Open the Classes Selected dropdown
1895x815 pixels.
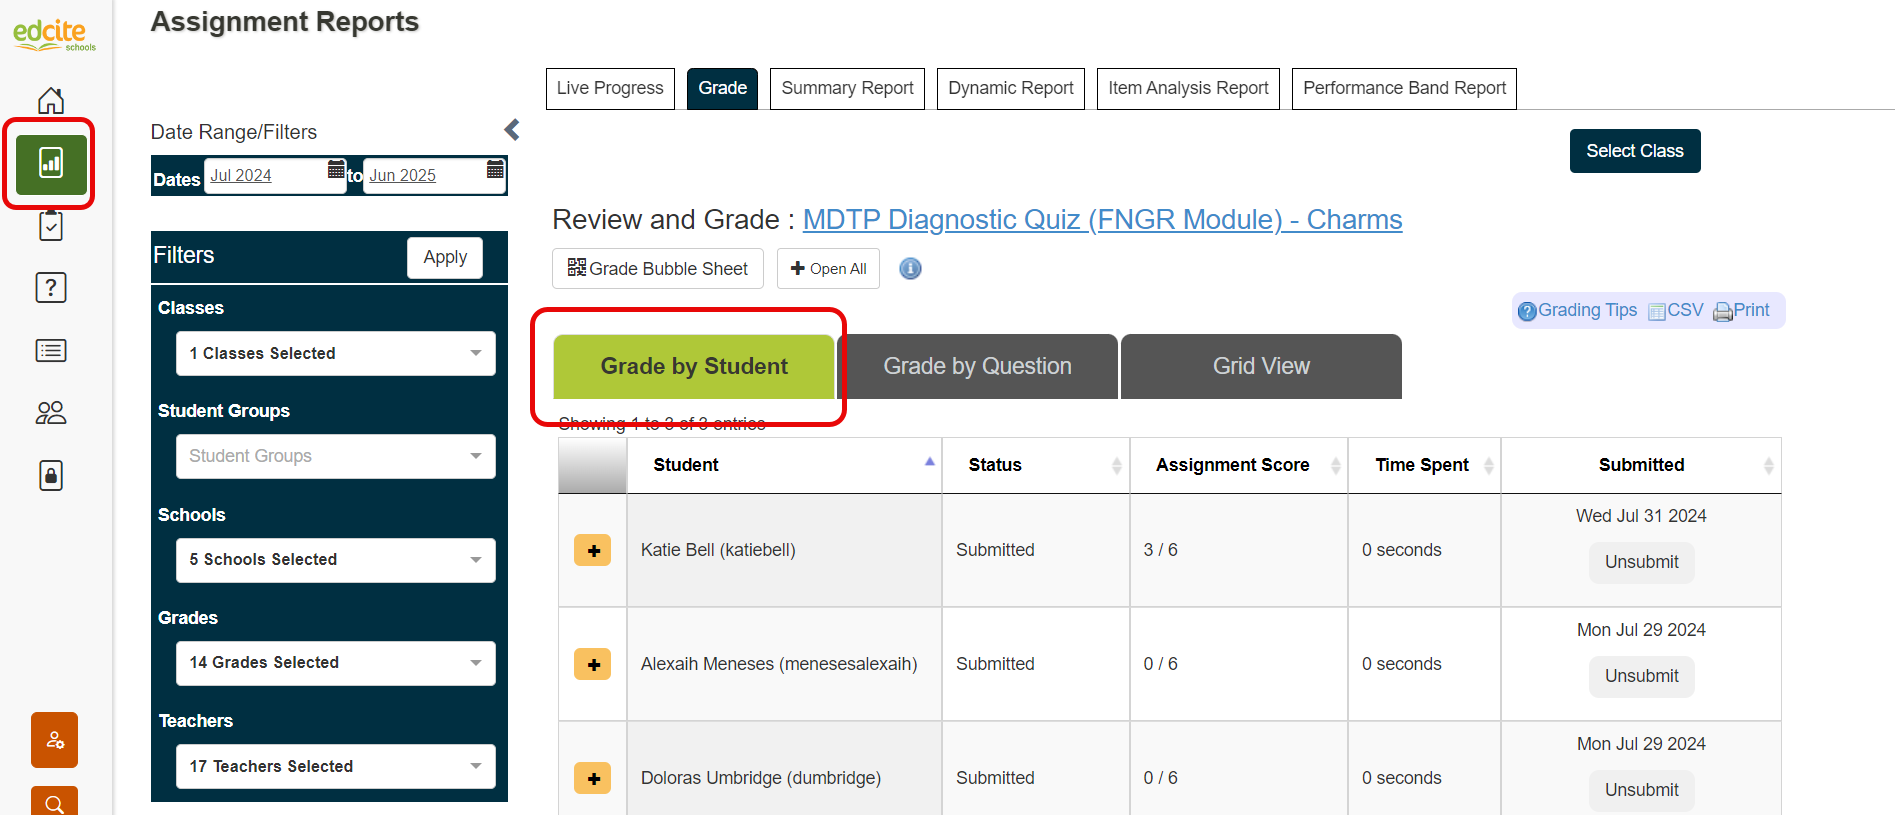pyautogui.click(x=336, y=354)
